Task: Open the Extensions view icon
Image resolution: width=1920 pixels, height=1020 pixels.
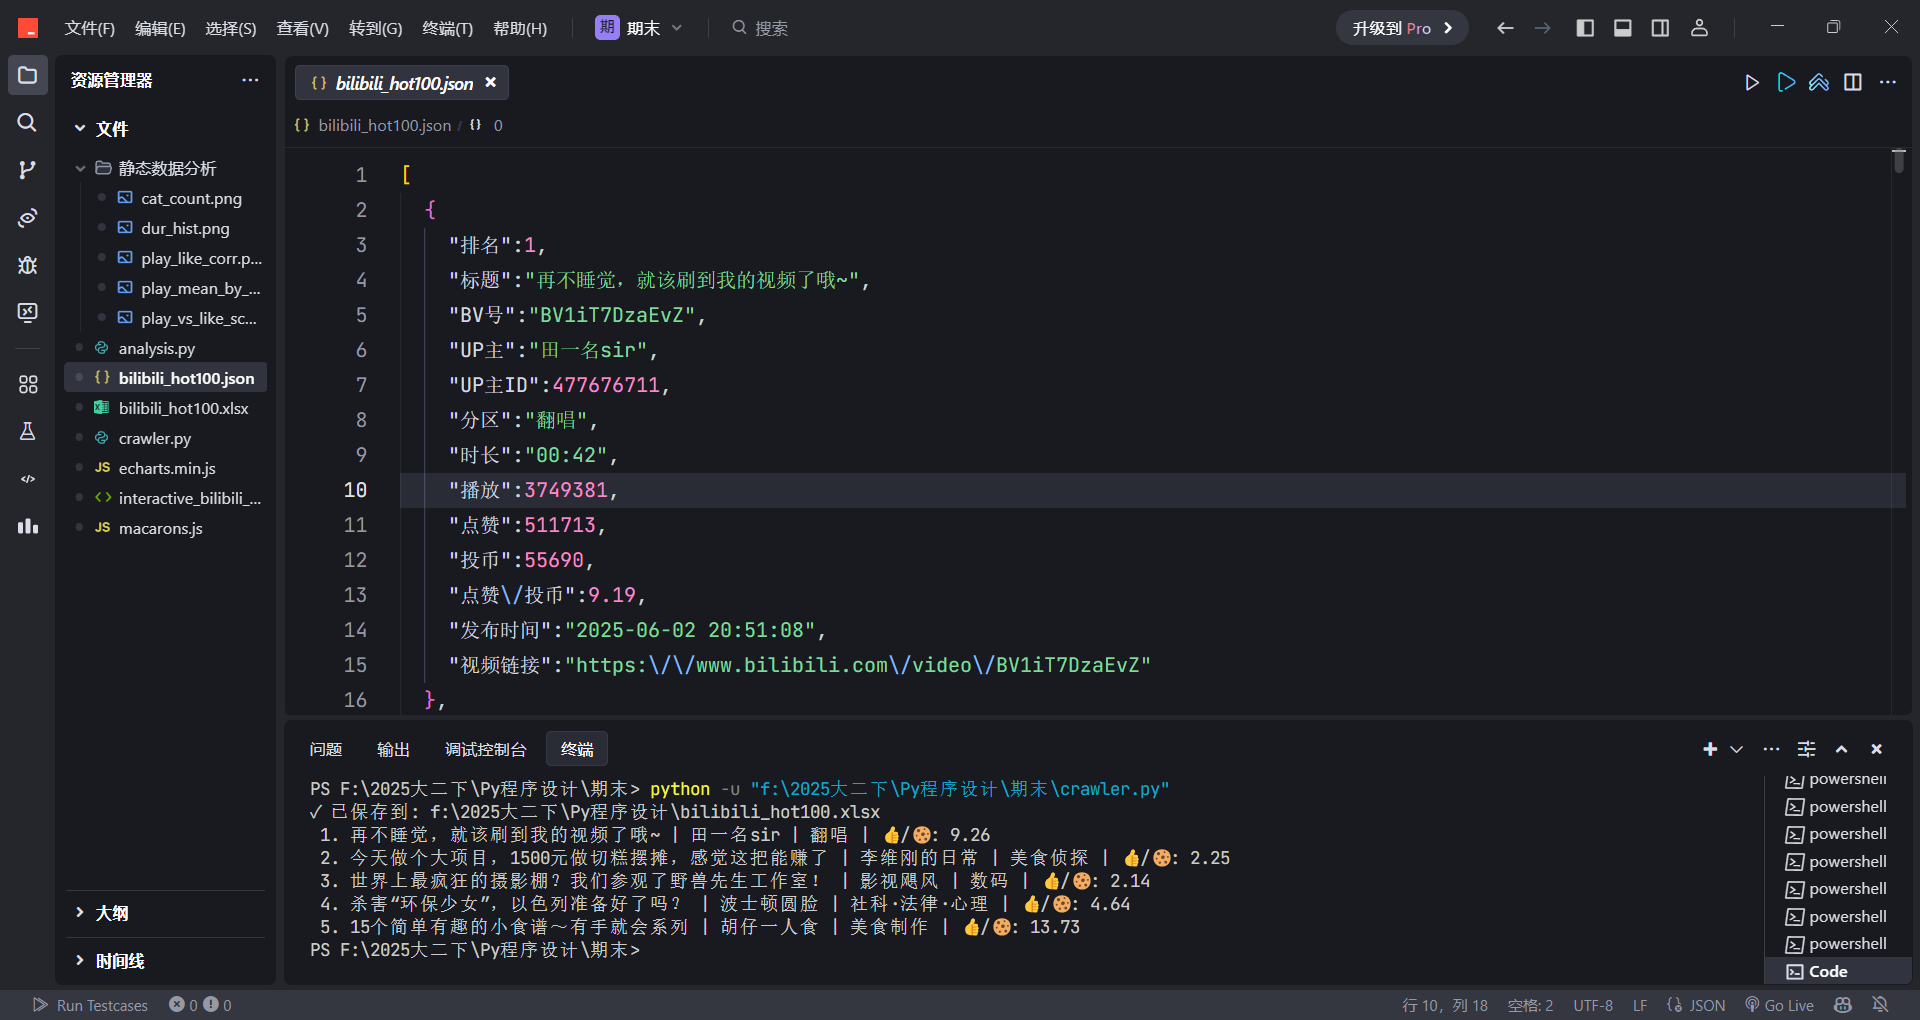Action: 27,384
